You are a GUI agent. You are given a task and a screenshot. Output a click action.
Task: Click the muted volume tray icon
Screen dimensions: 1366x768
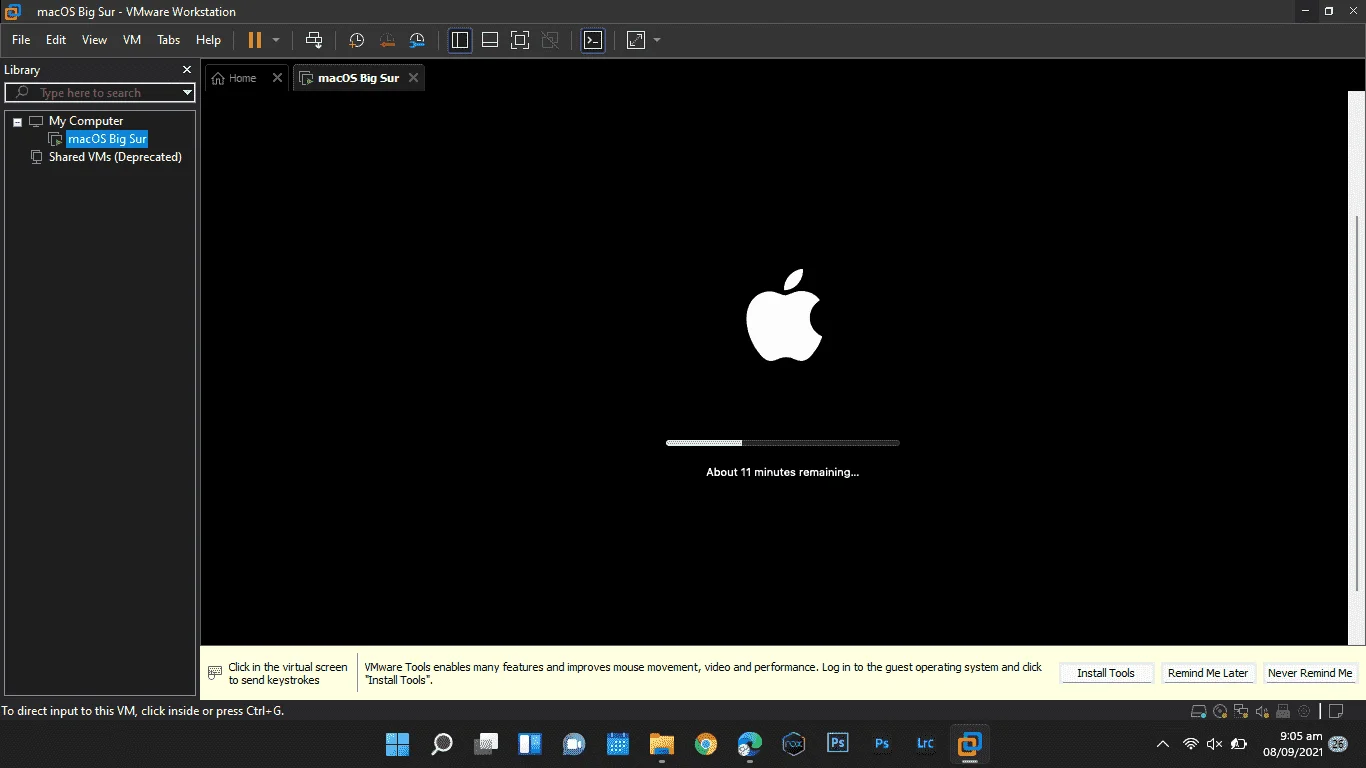[x=1214, y=744]
